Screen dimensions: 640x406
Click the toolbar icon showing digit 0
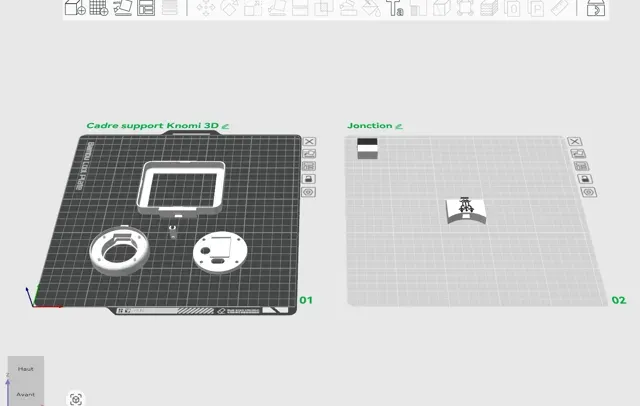(x=513, y=7)
